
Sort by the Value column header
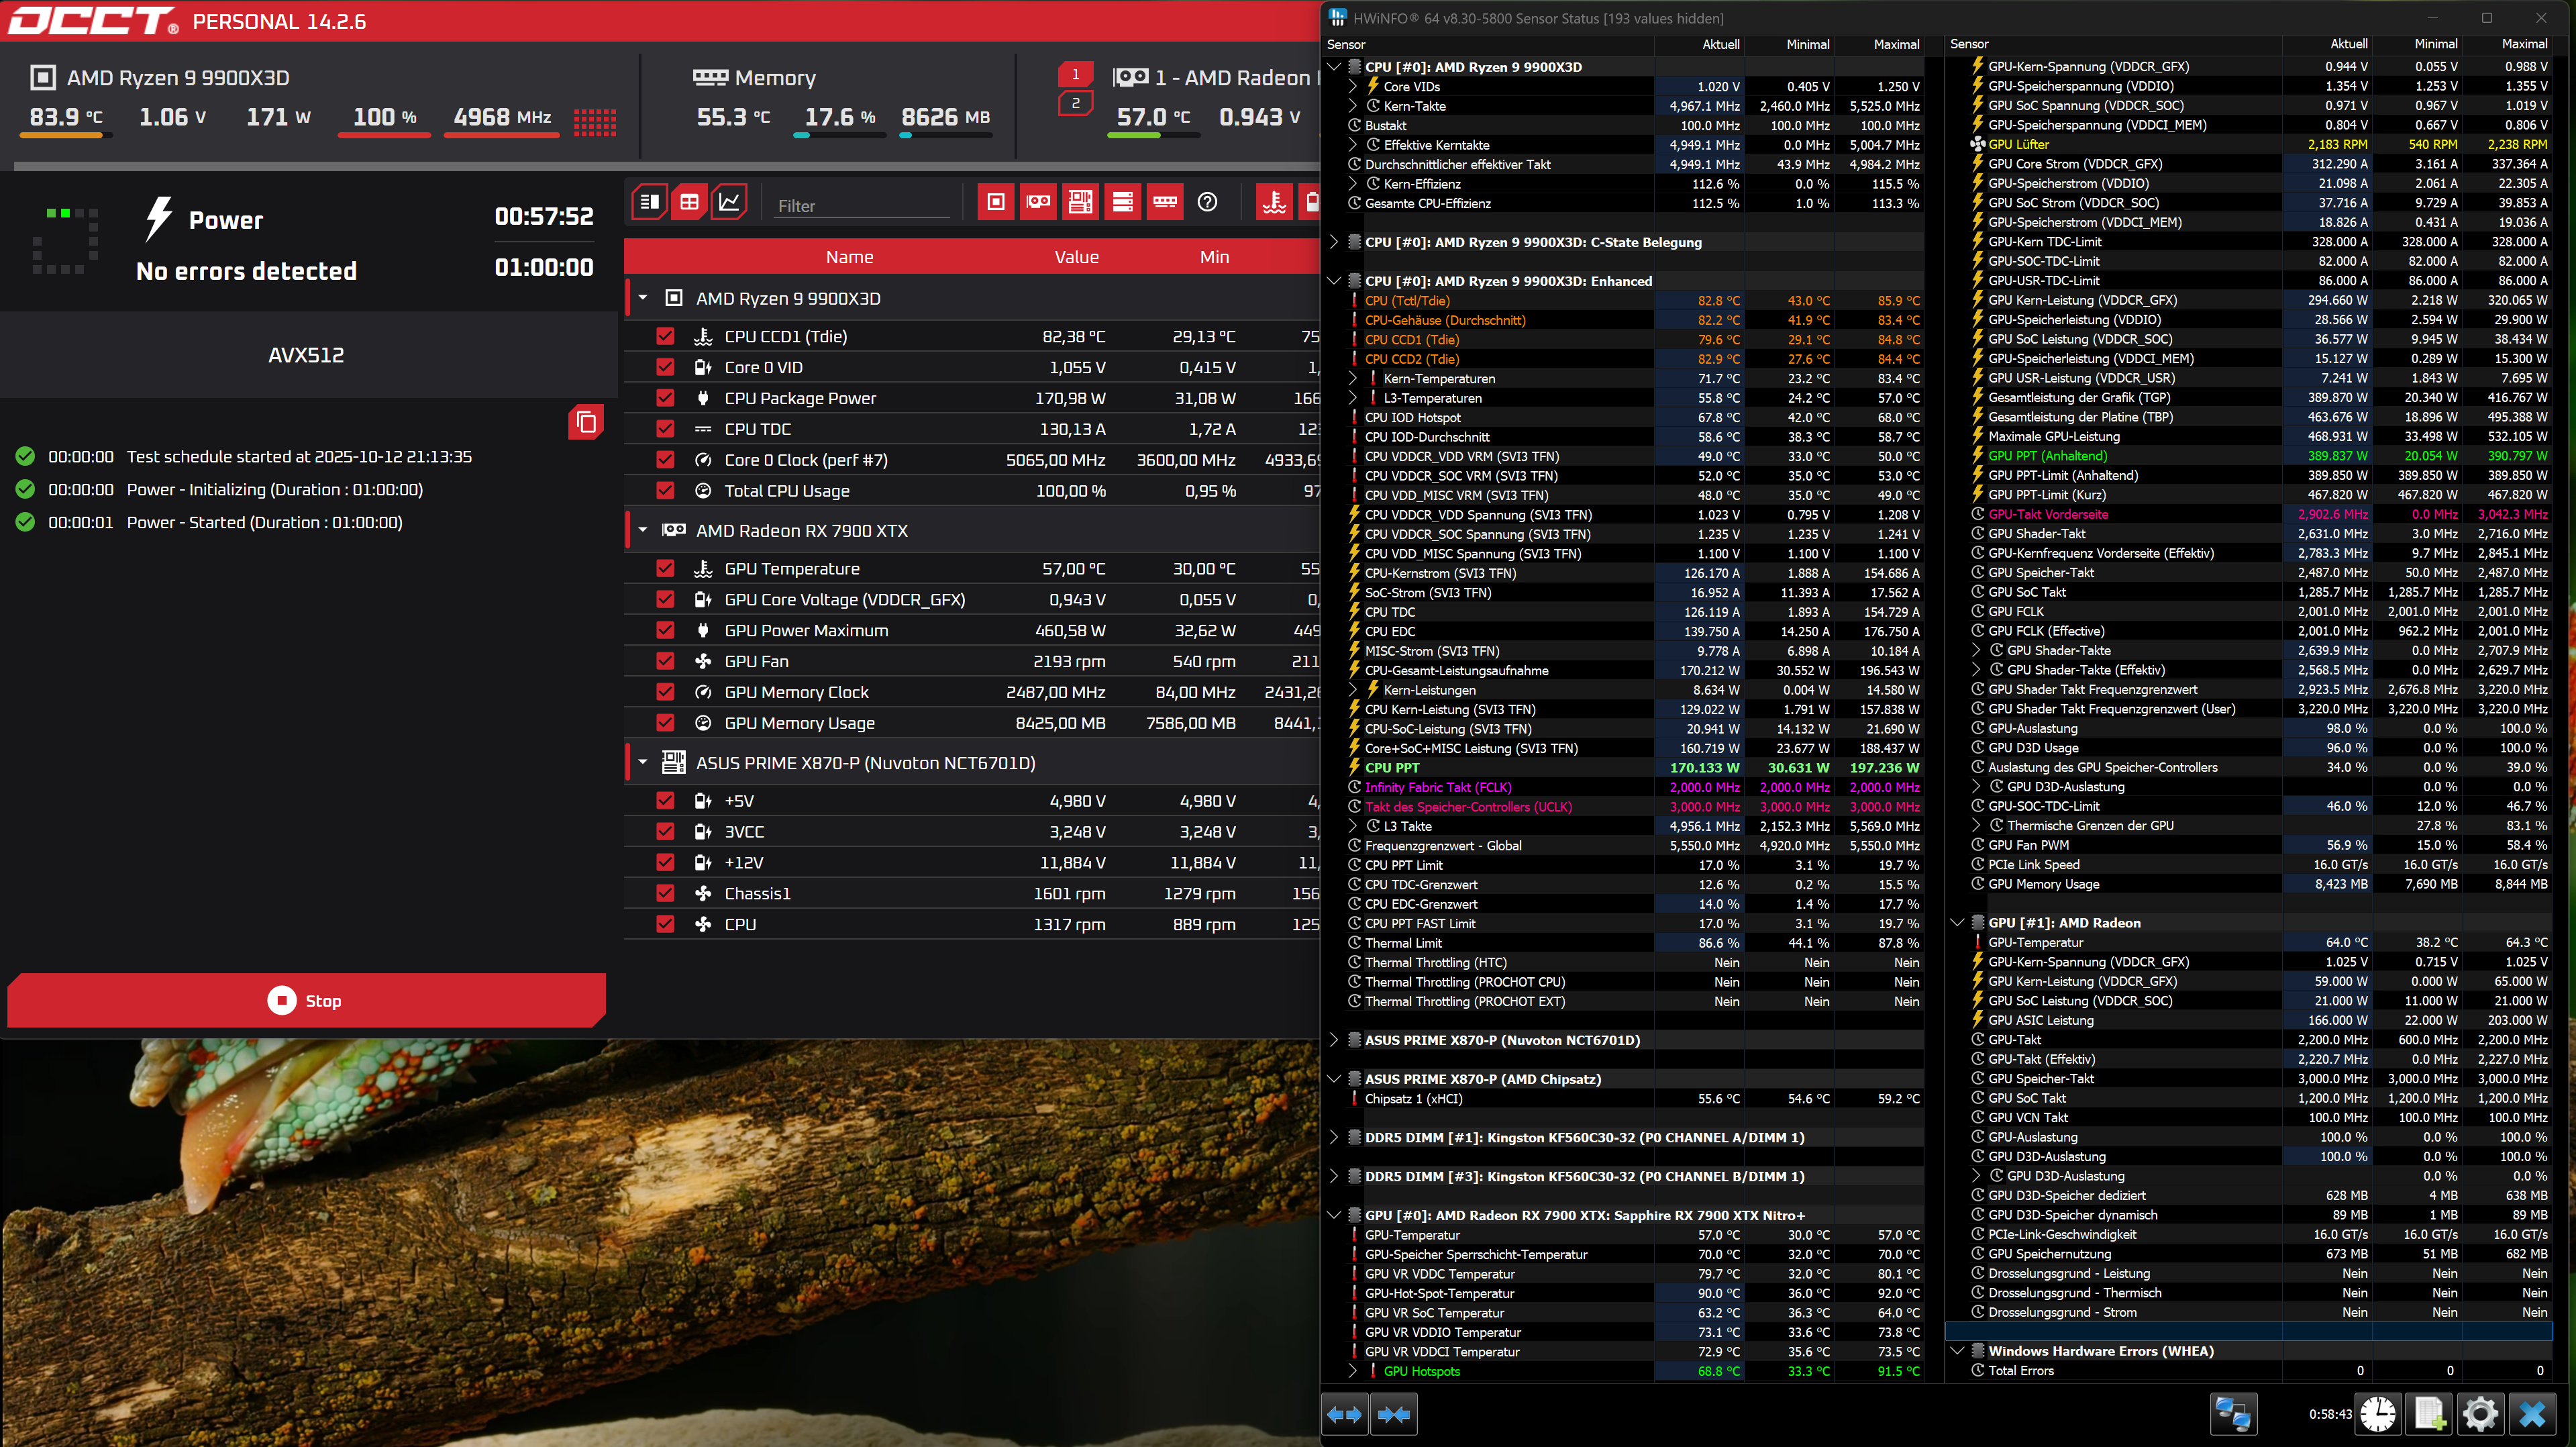click(x=1076, y=257)
